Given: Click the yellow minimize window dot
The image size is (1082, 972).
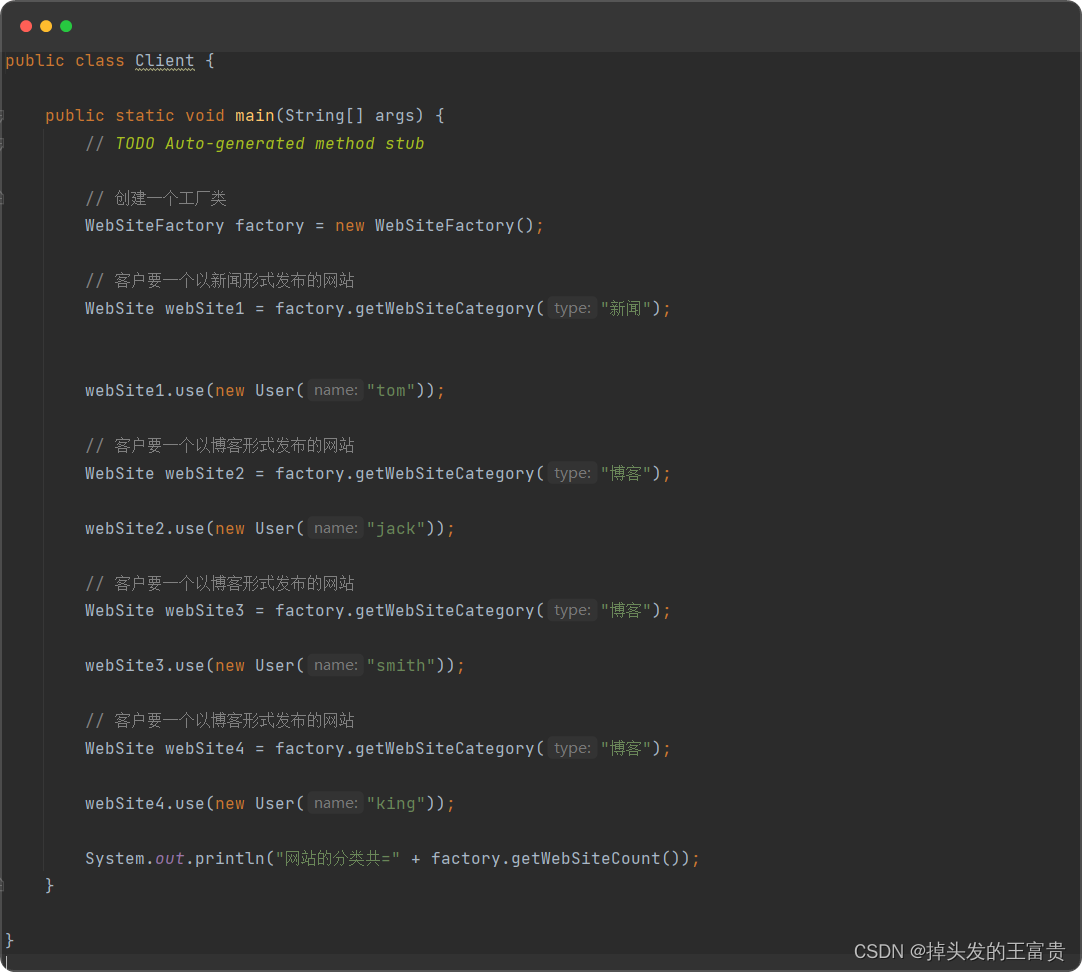Looking at the screenshot, I should click(x=46, y=26).
